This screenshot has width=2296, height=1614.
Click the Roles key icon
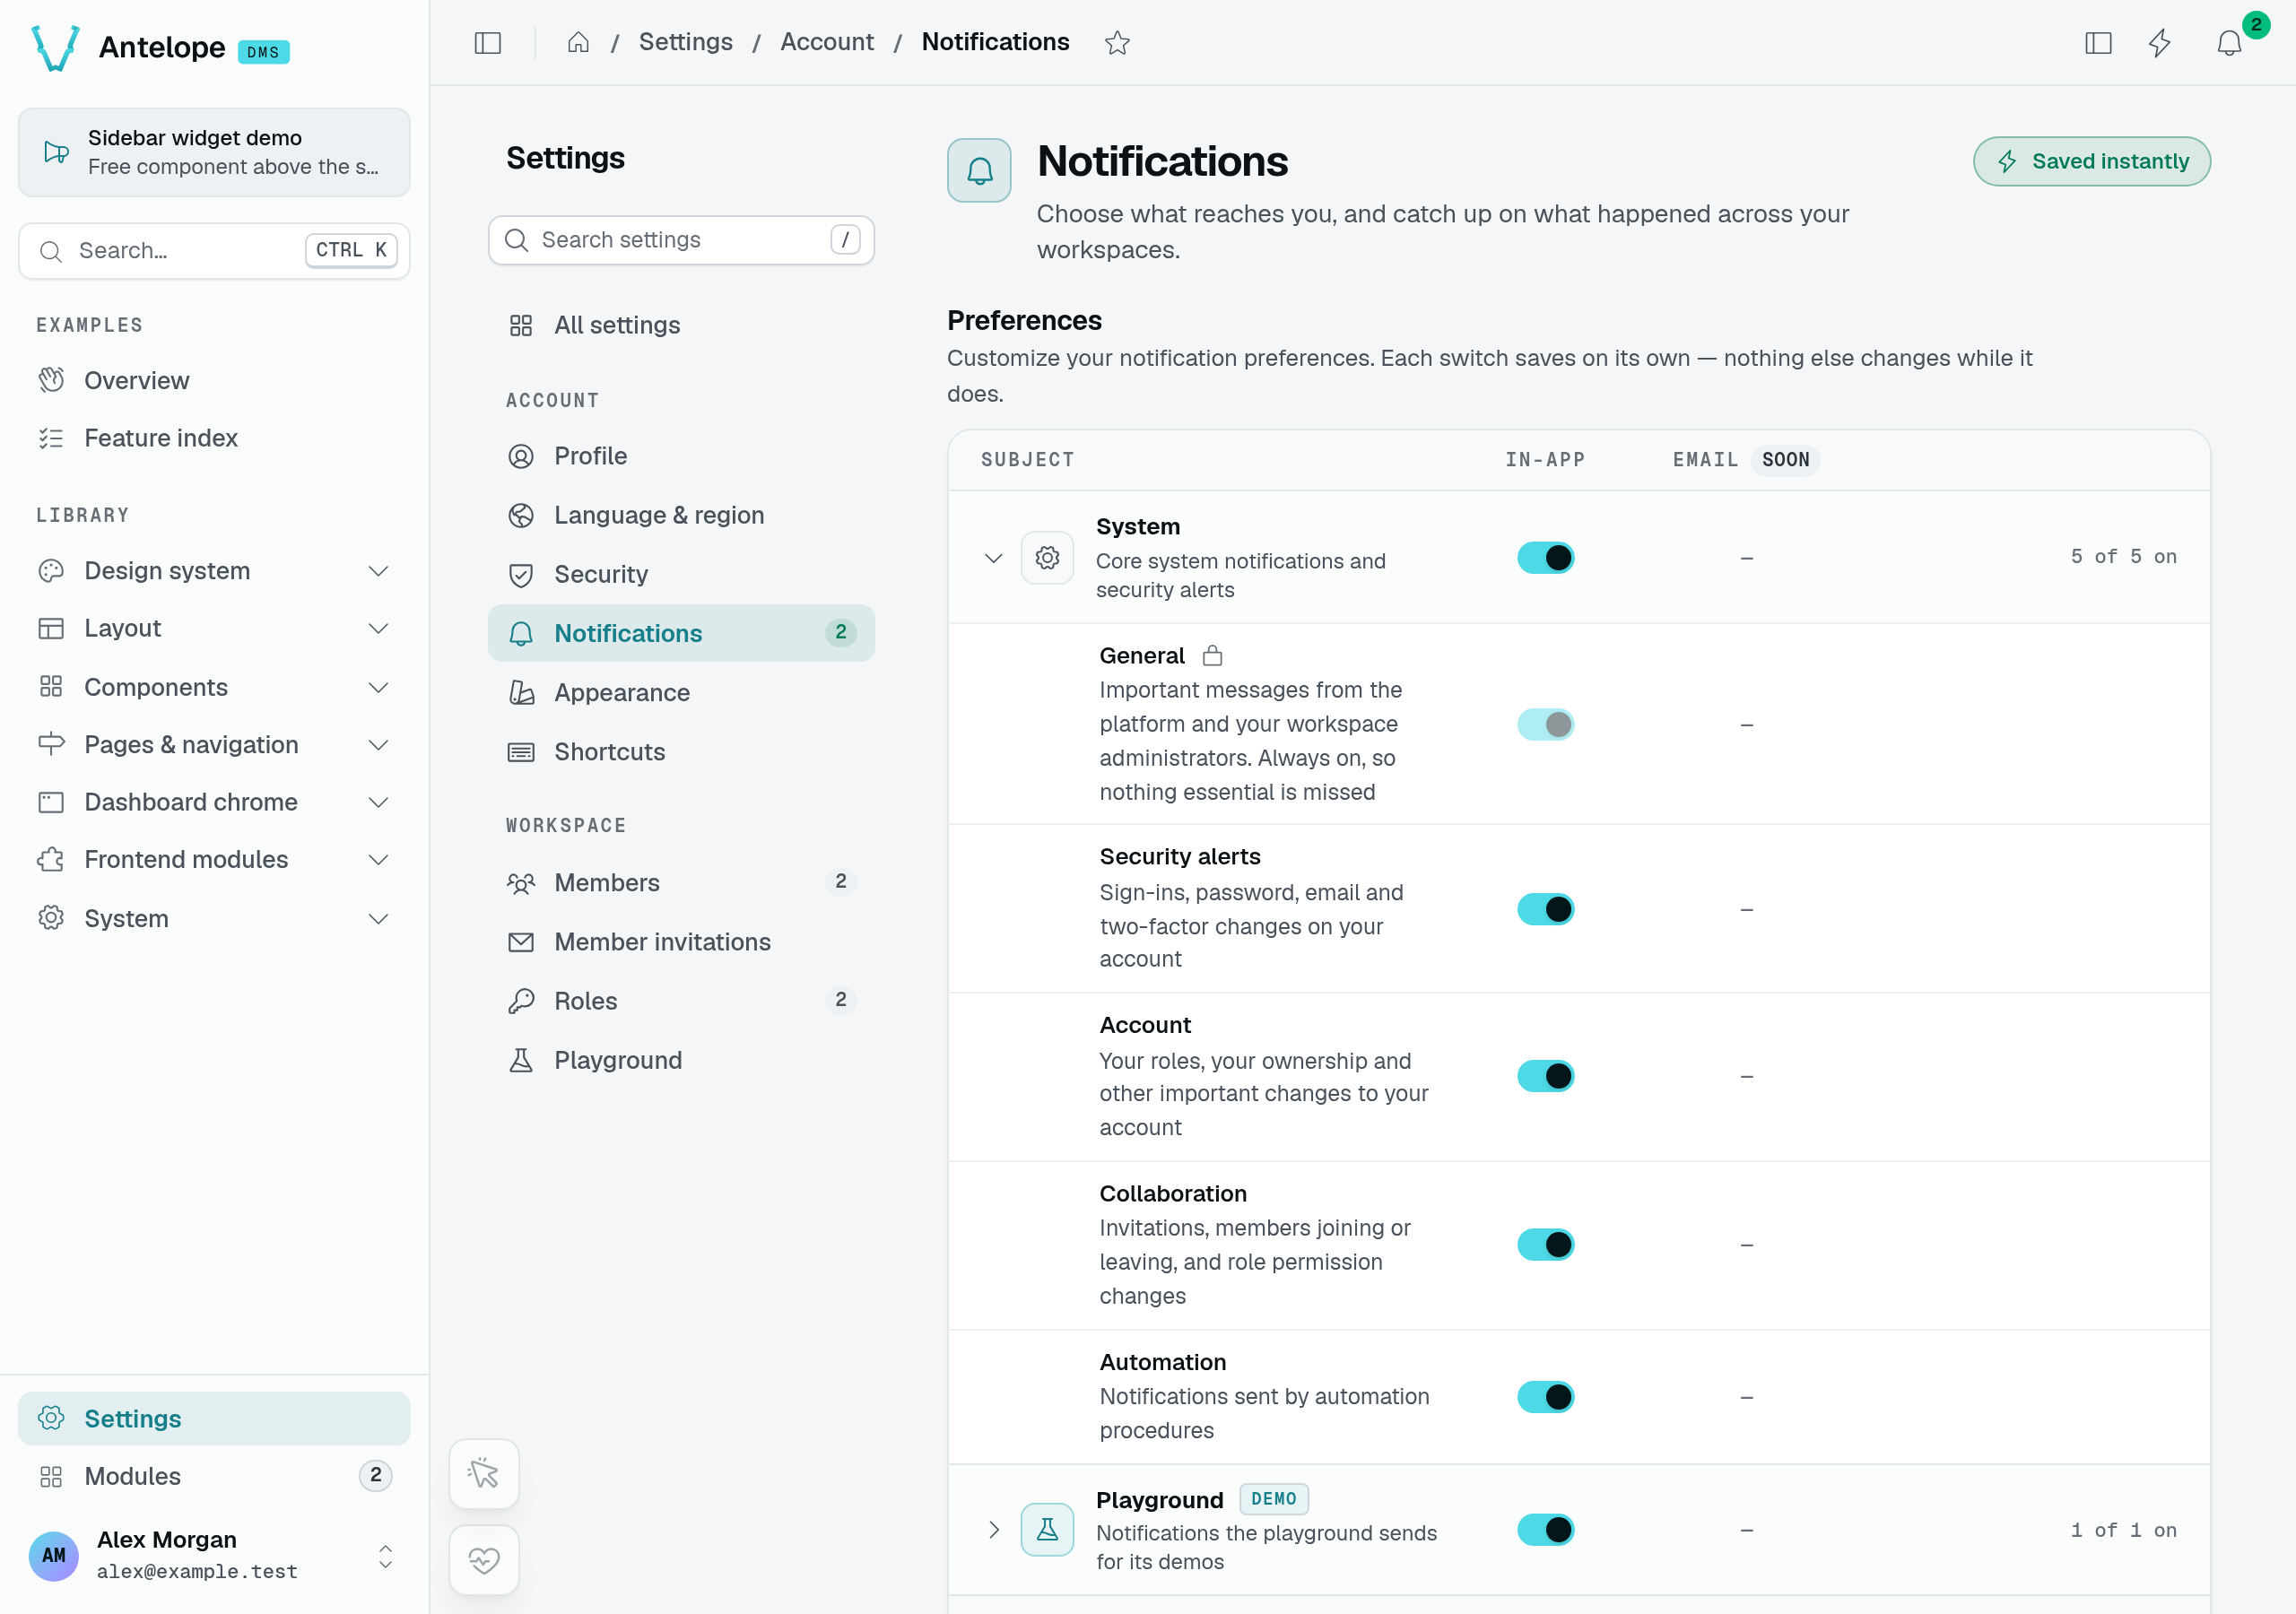pyautogui.click(x=521, y=1001)
